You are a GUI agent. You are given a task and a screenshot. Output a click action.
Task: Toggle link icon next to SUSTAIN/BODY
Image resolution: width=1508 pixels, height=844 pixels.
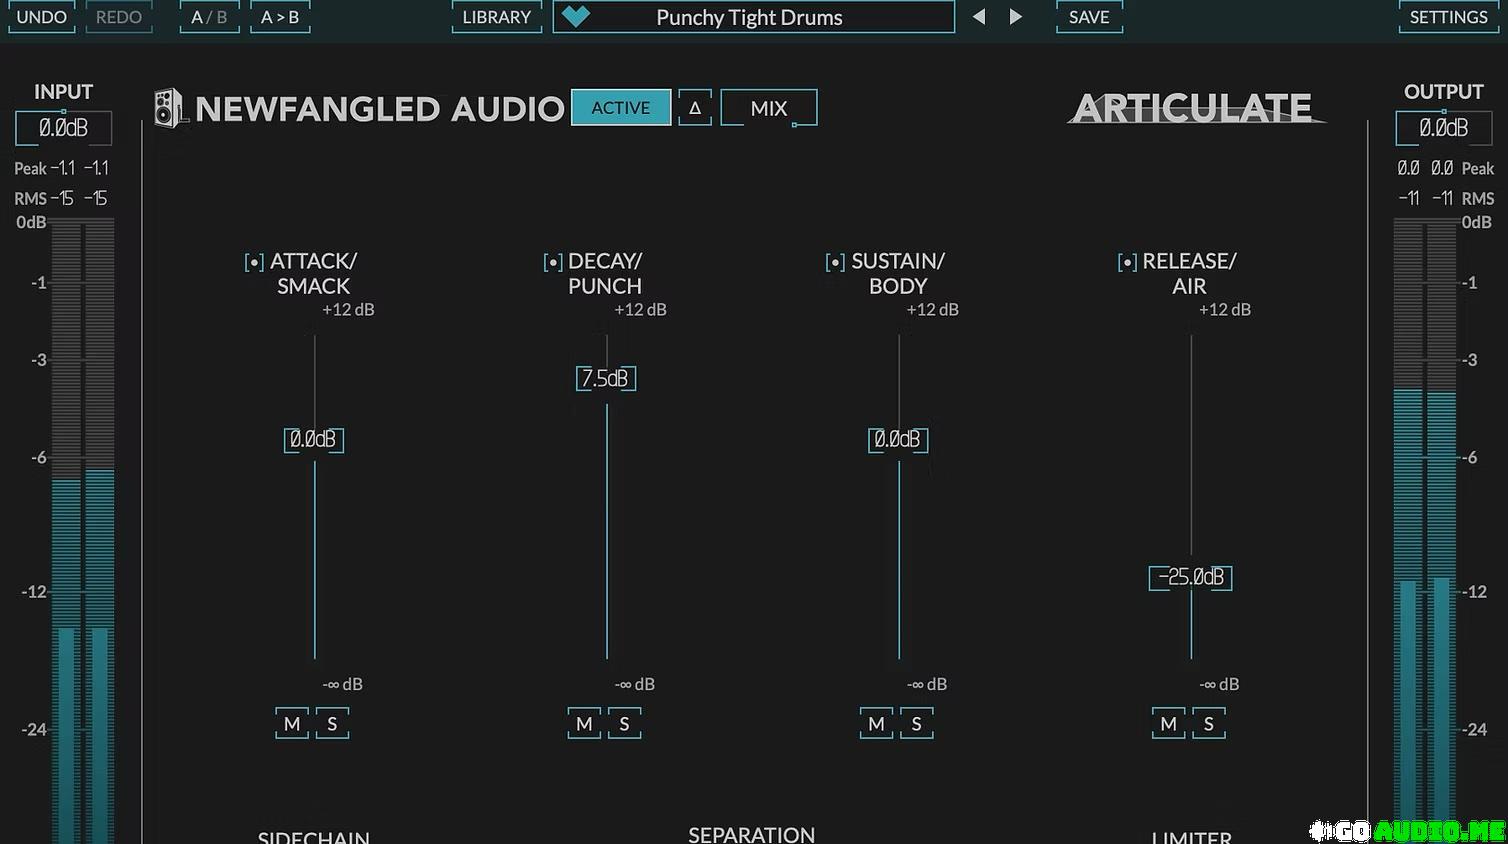tap(835, 262)
